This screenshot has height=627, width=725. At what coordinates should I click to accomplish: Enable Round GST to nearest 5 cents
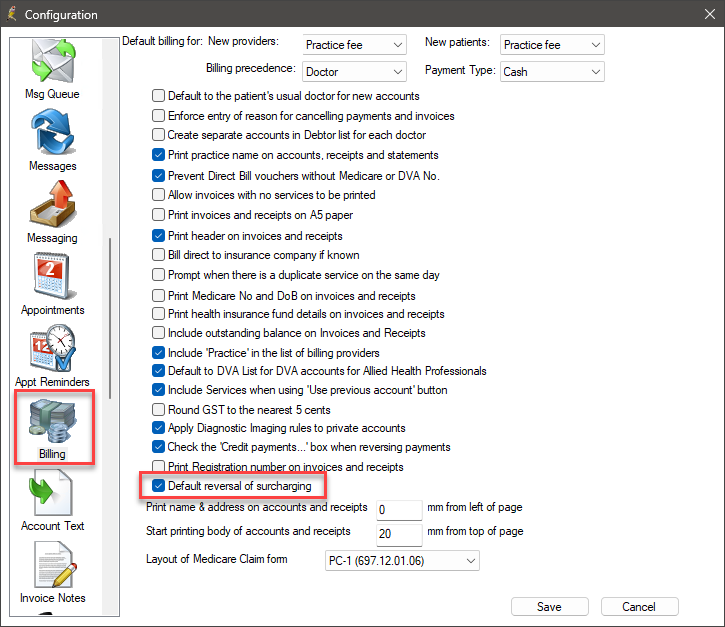point(159,410)
